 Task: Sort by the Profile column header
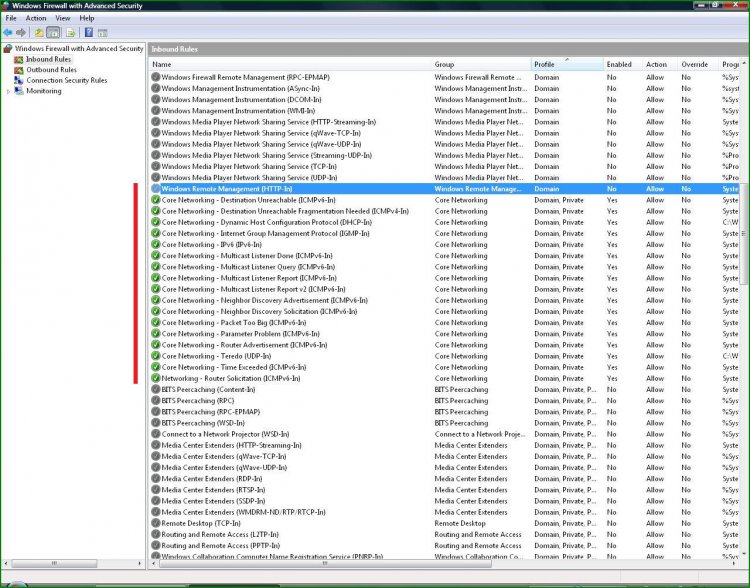click(x=567, y=64)
